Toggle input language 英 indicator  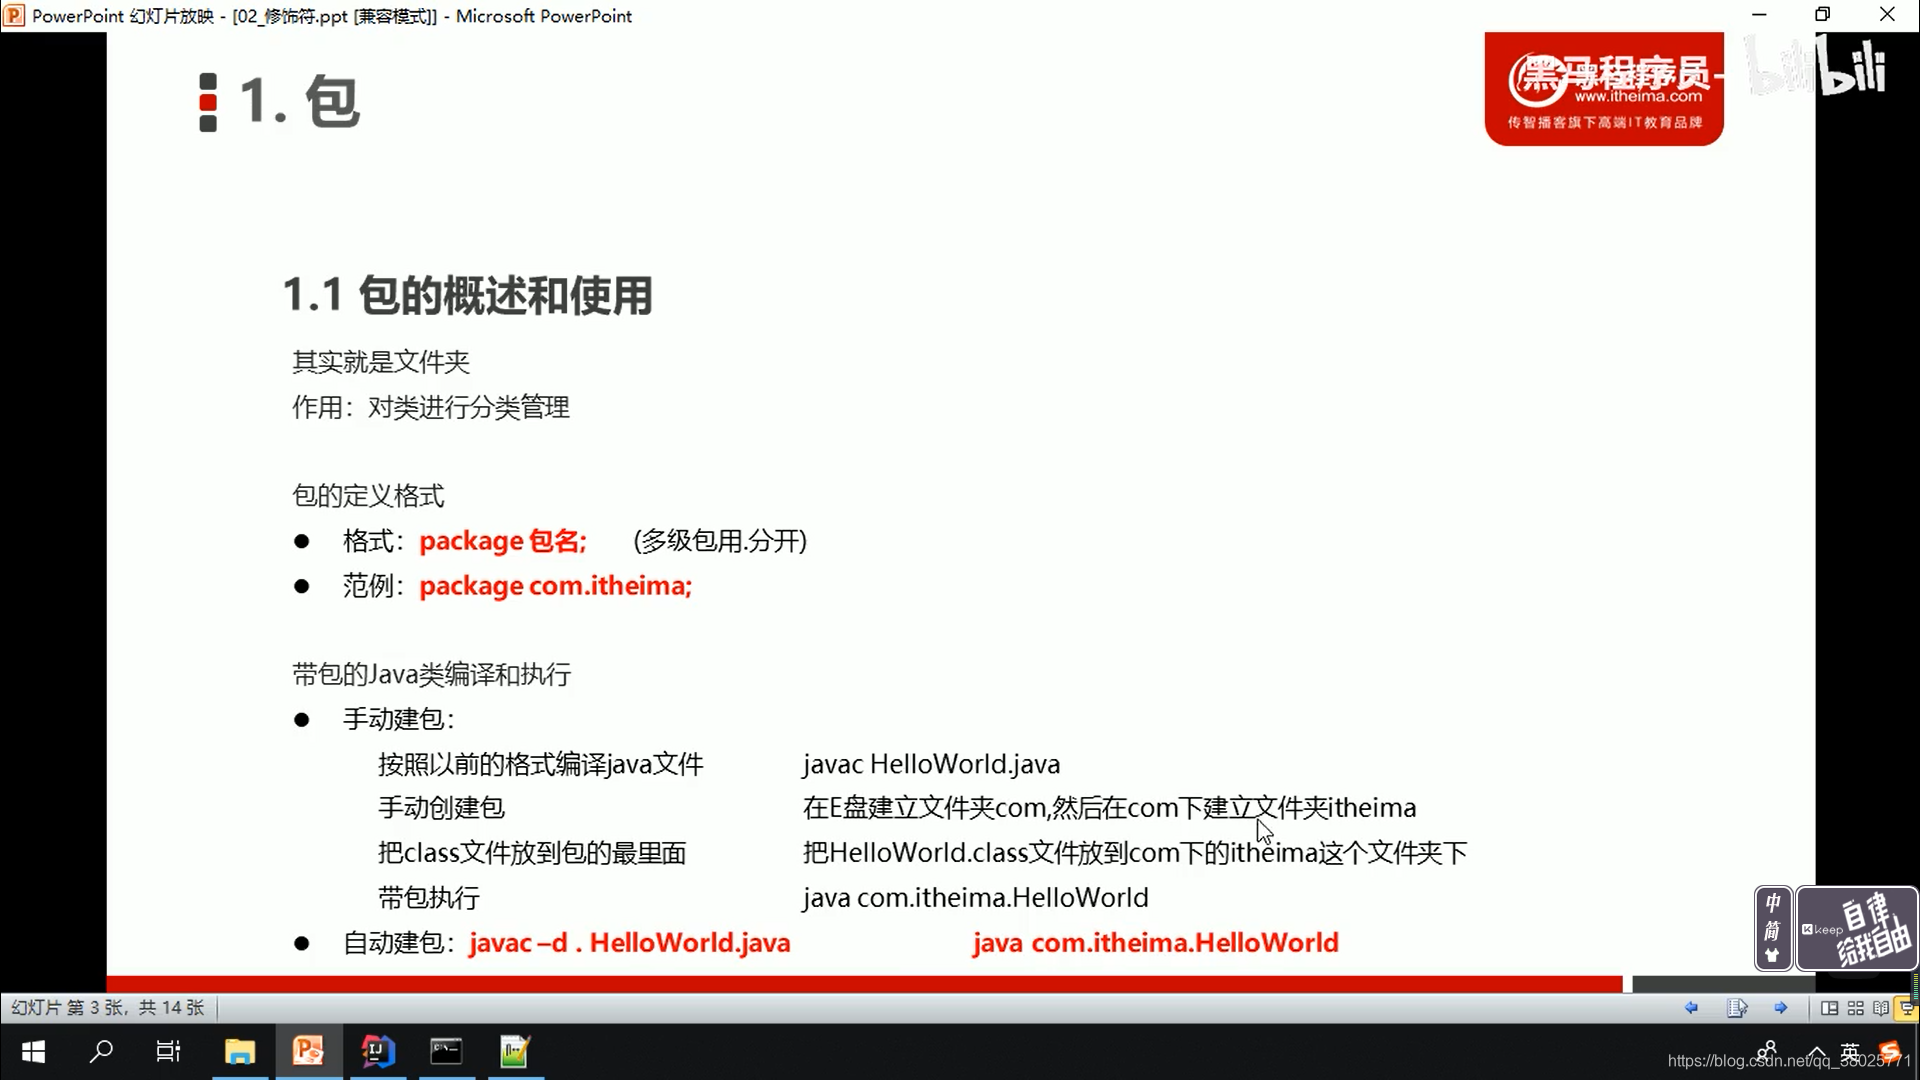coord(1850,1052)
